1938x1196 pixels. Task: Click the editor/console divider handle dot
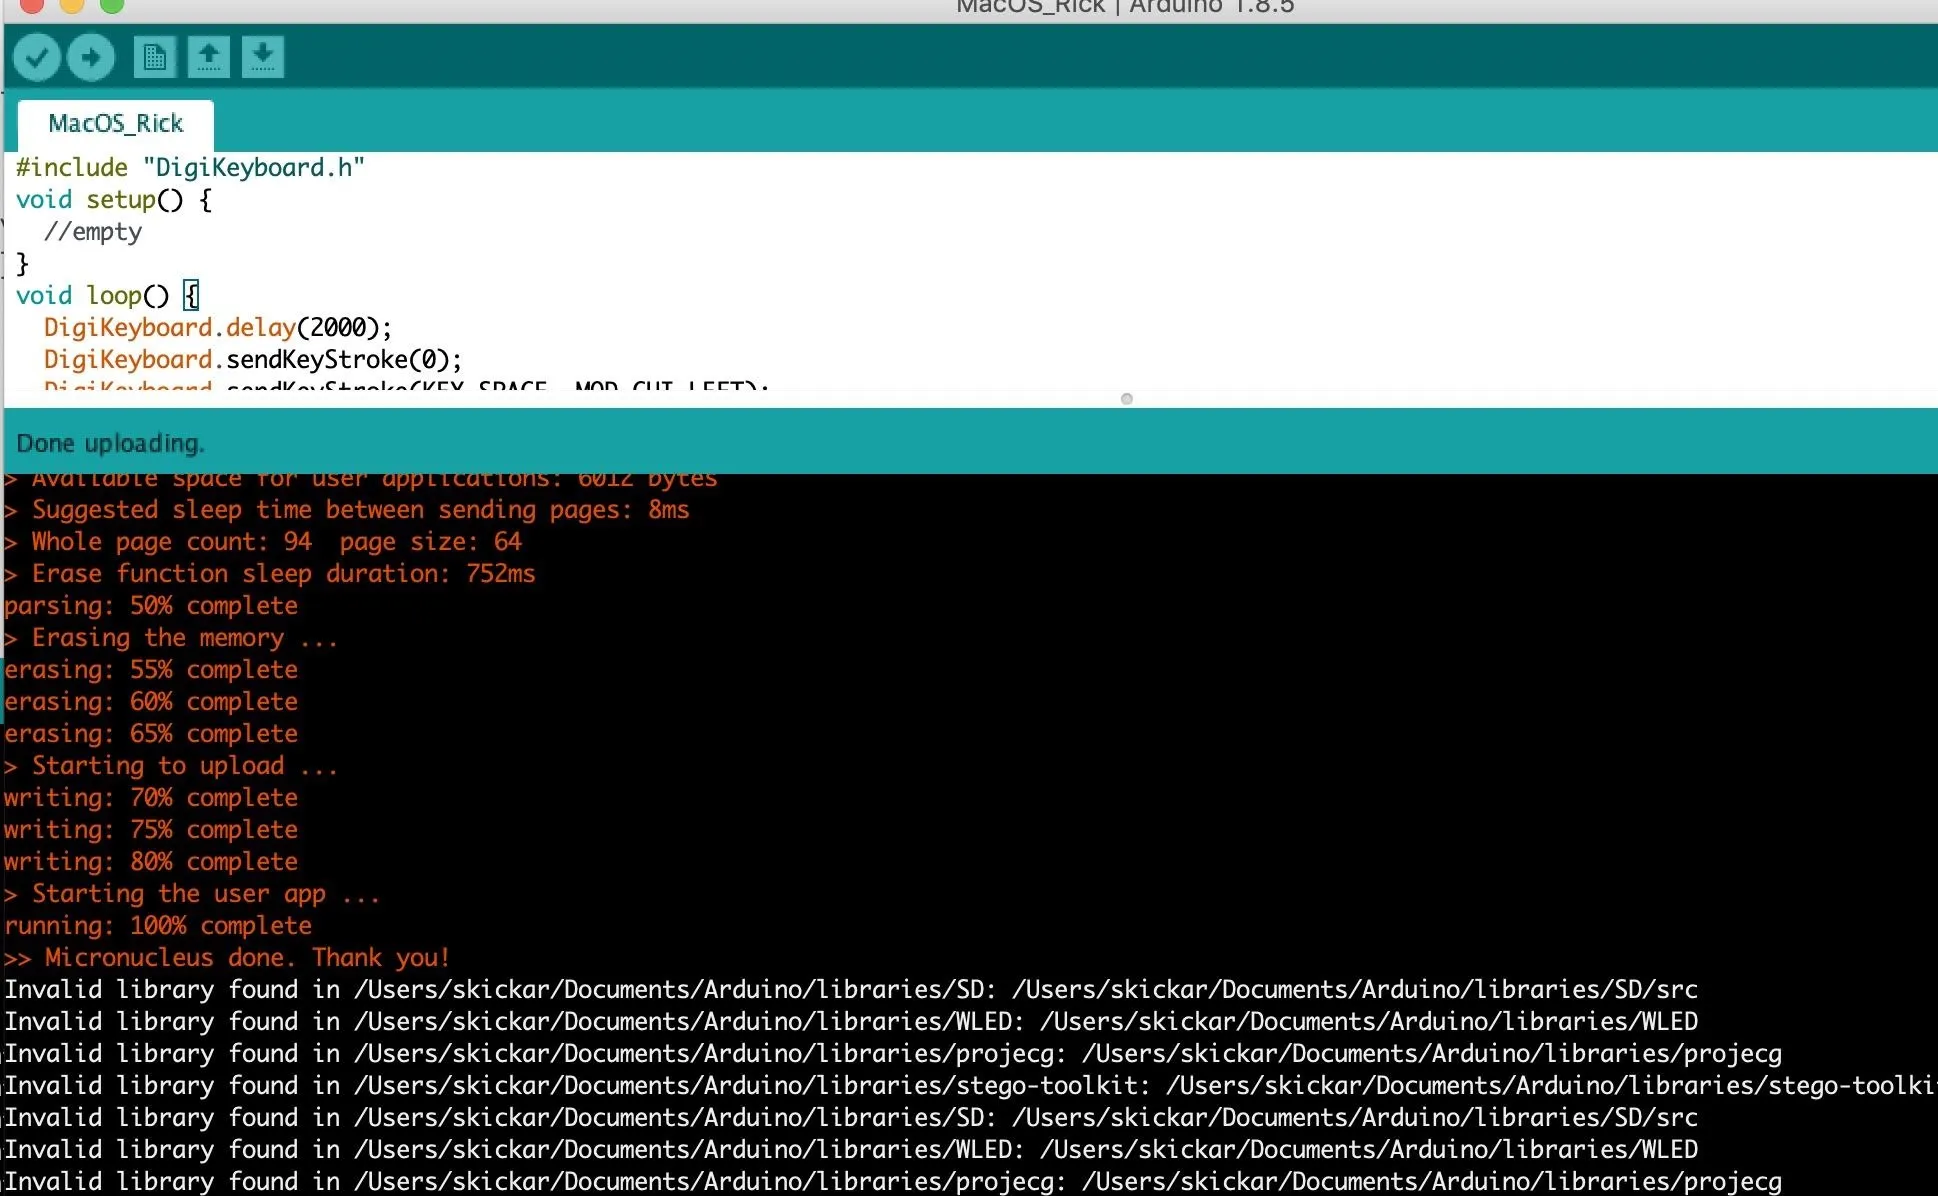(1127, 399)
